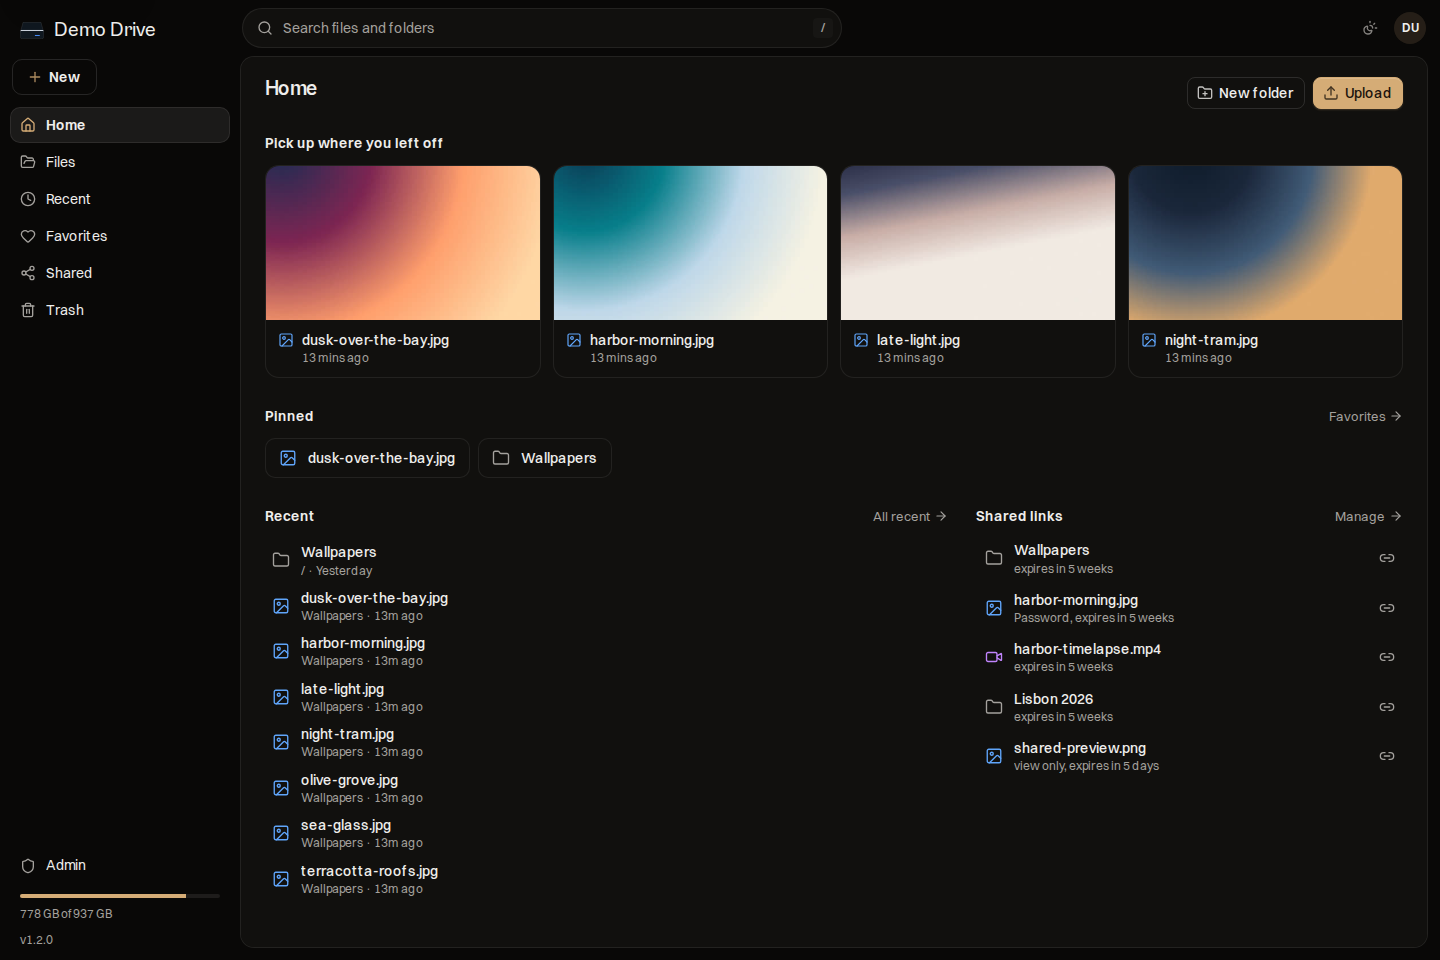
Task: Click the 778 GB of 937 GB text
Action: tap(66, 914)
